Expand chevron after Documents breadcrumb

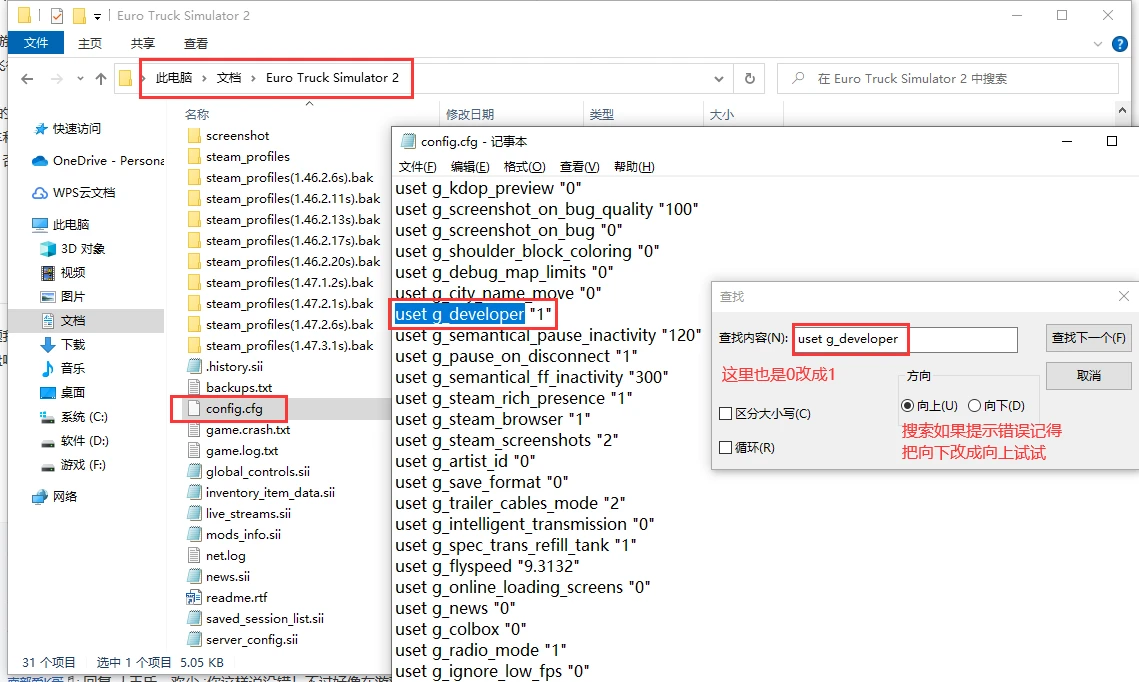point(253,78)
